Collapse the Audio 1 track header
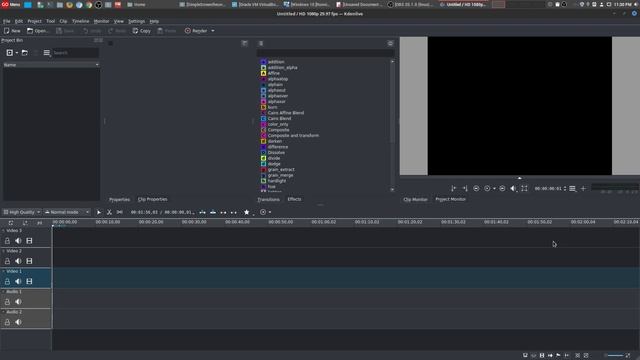 pyautogui.click(x=4, y=292)
